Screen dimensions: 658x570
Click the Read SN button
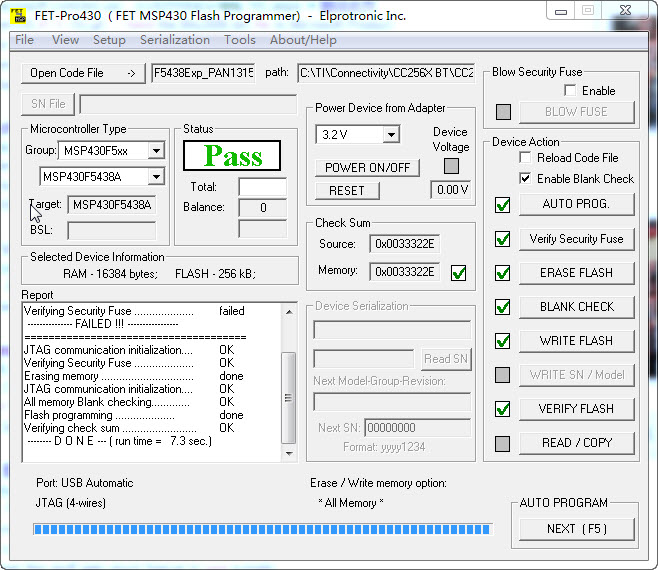(x=446, y=359)
